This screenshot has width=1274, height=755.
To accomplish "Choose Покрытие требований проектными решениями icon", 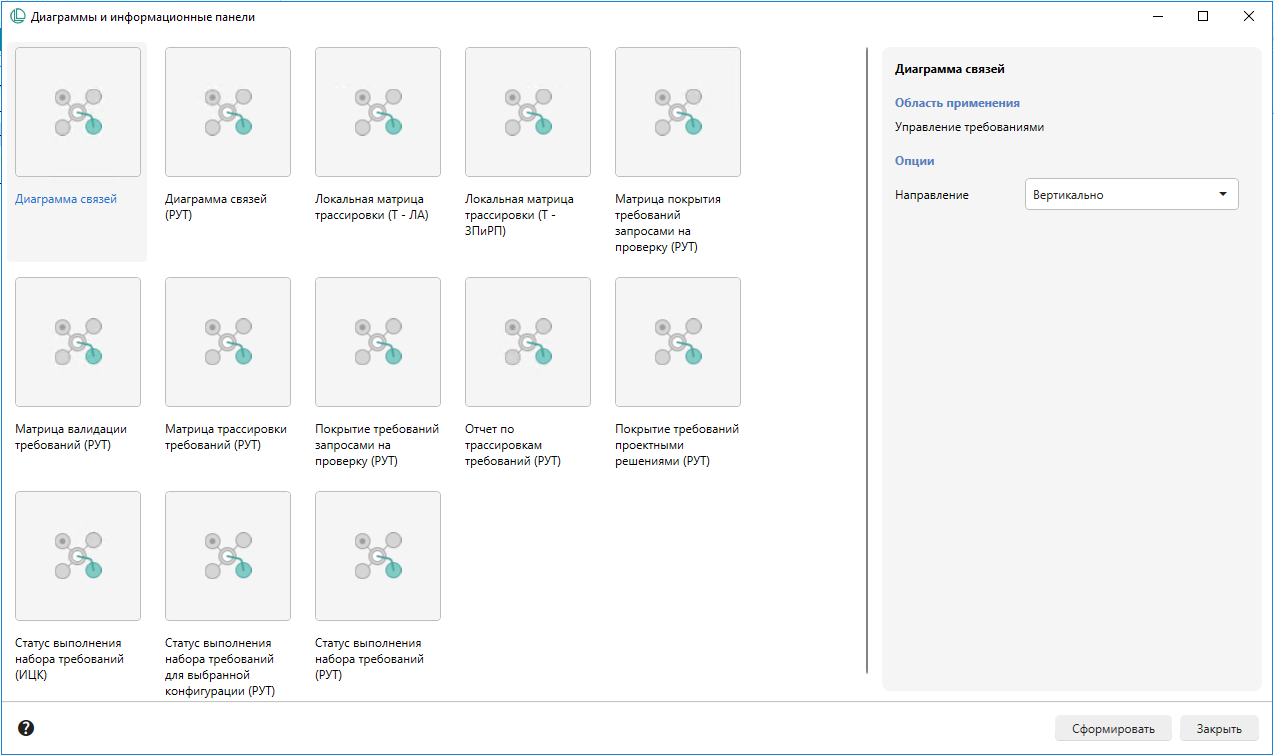I will pyautogui.click(x=678, y=342).
